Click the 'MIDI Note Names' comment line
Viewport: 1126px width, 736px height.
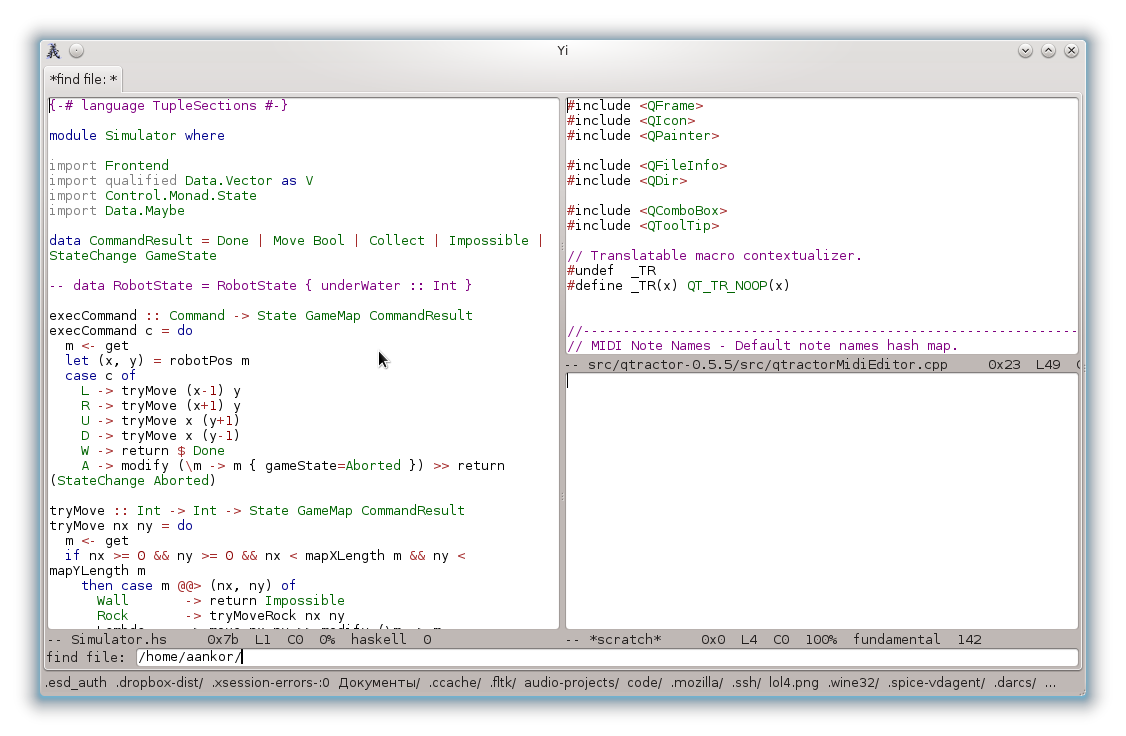tap(763, 346)
